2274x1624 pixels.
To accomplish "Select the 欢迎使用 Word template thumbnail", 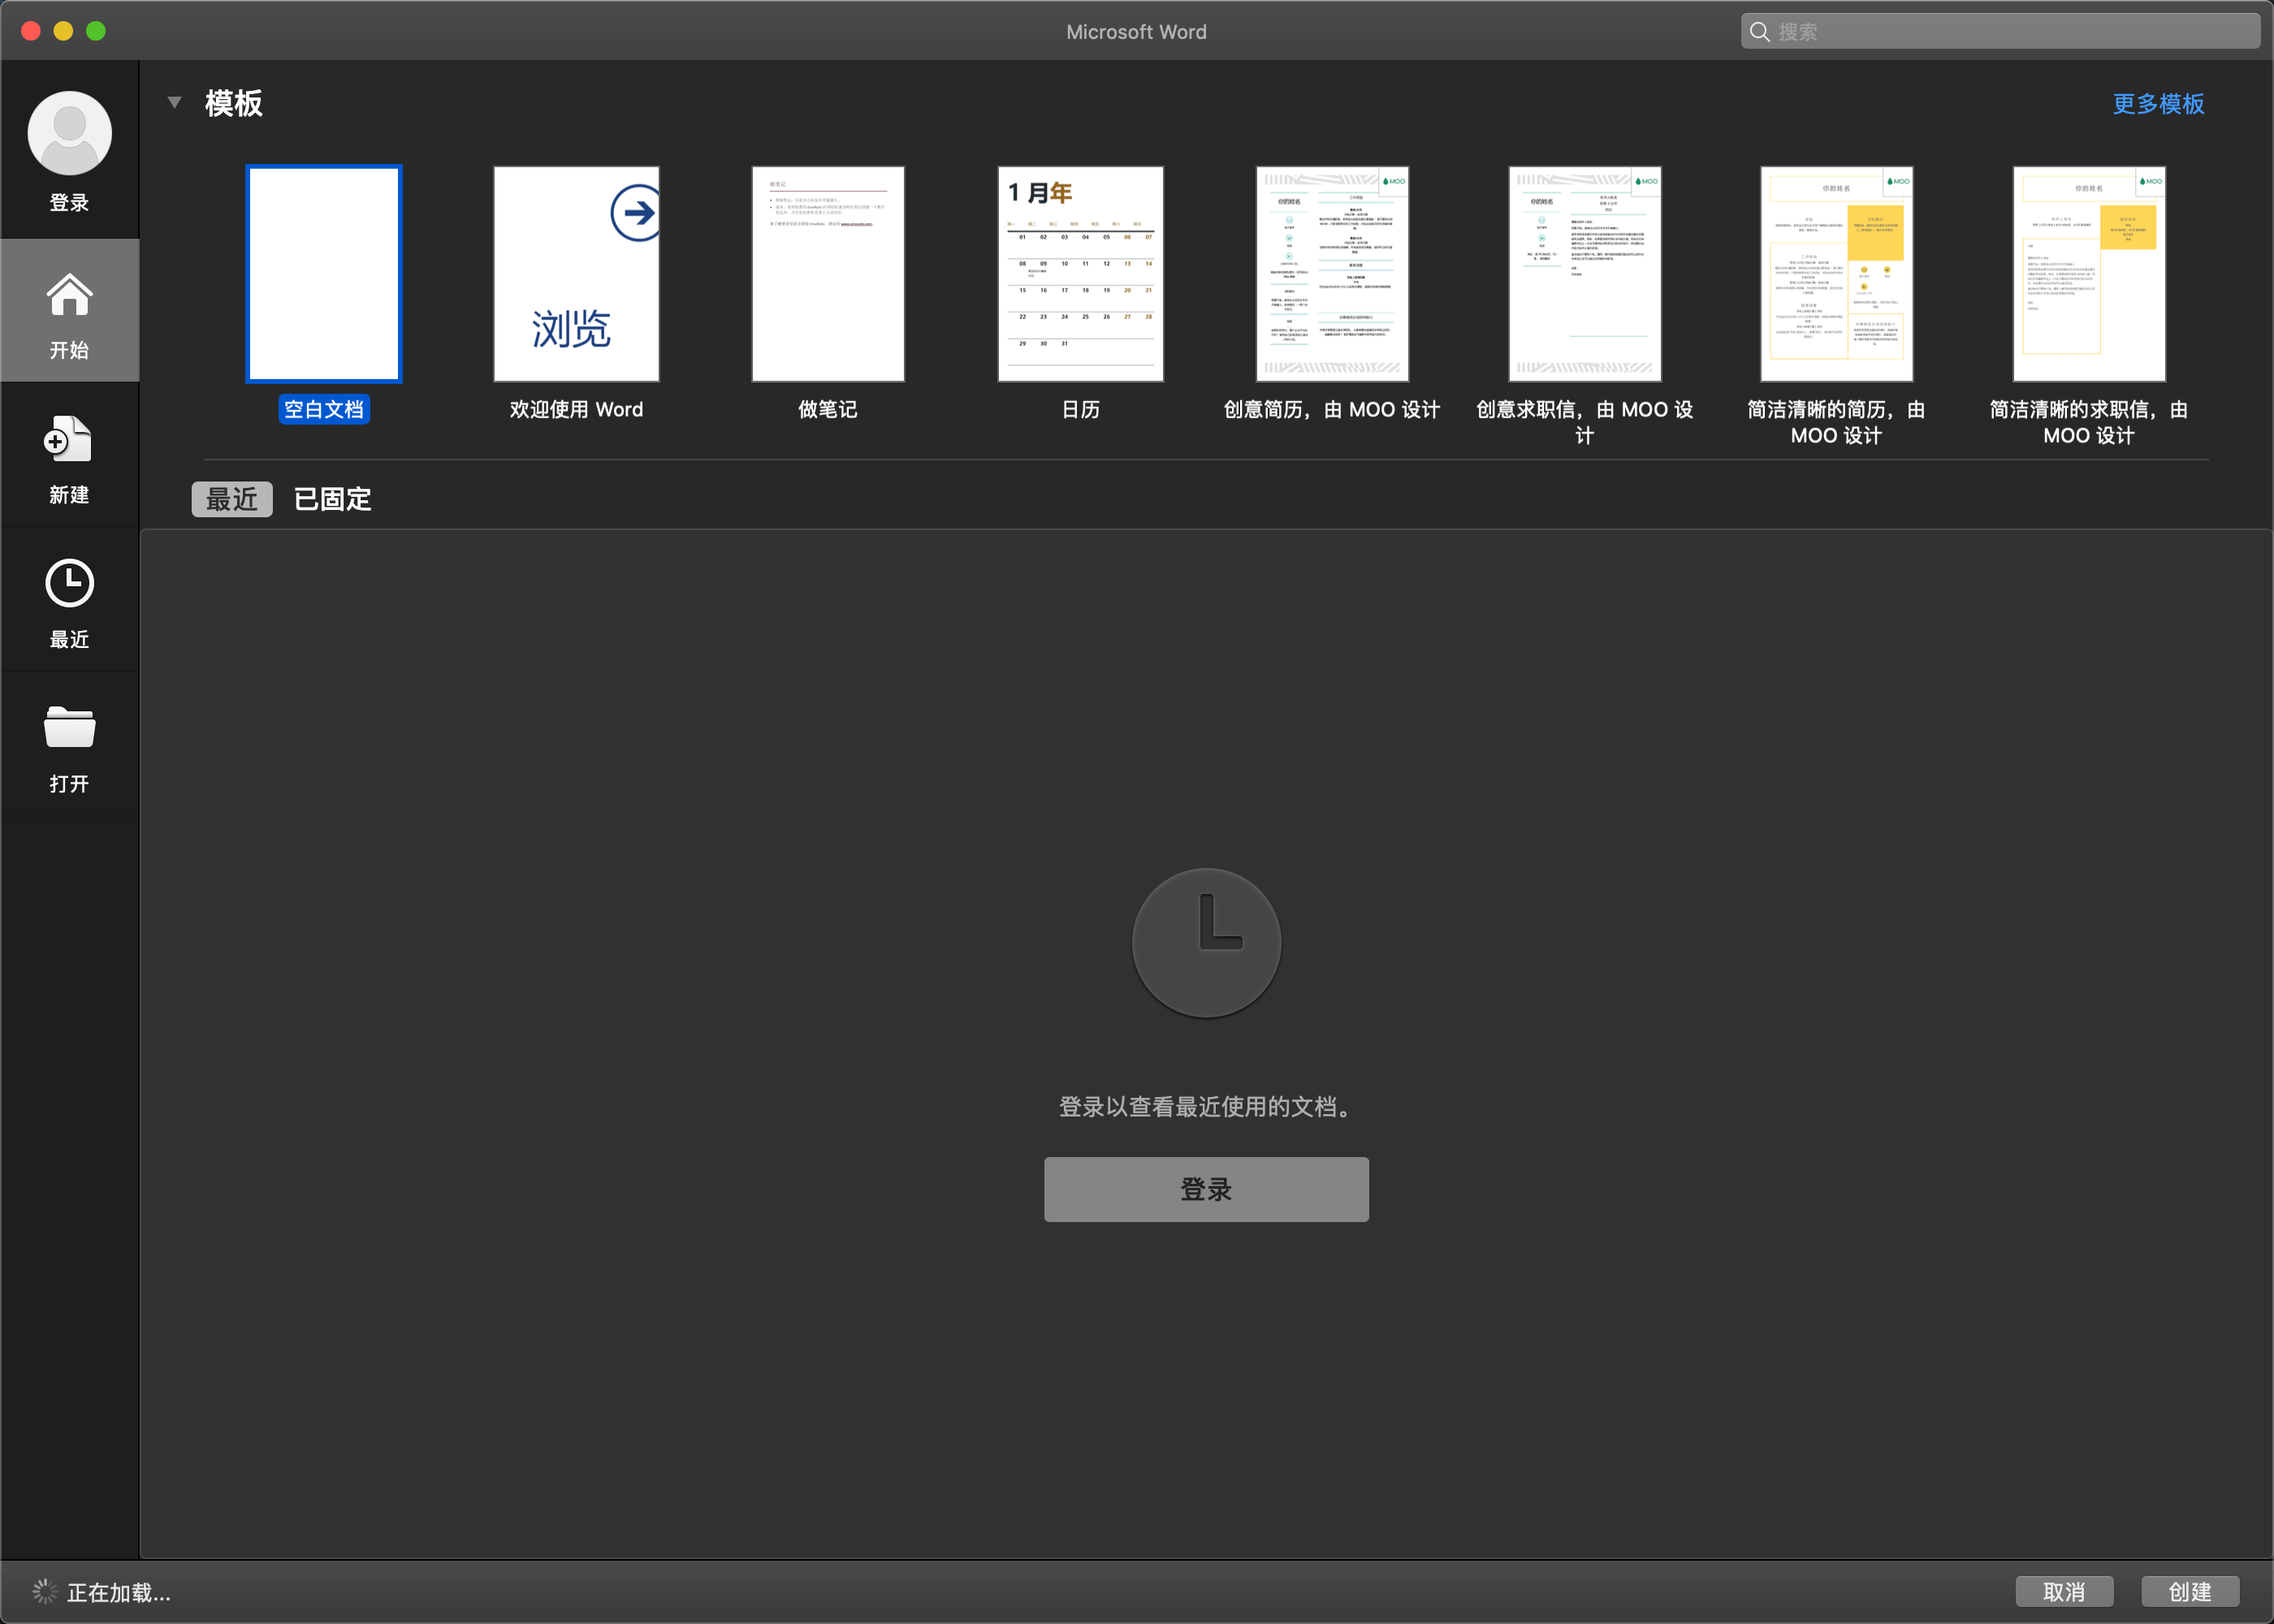I will [x=576, y=274].
